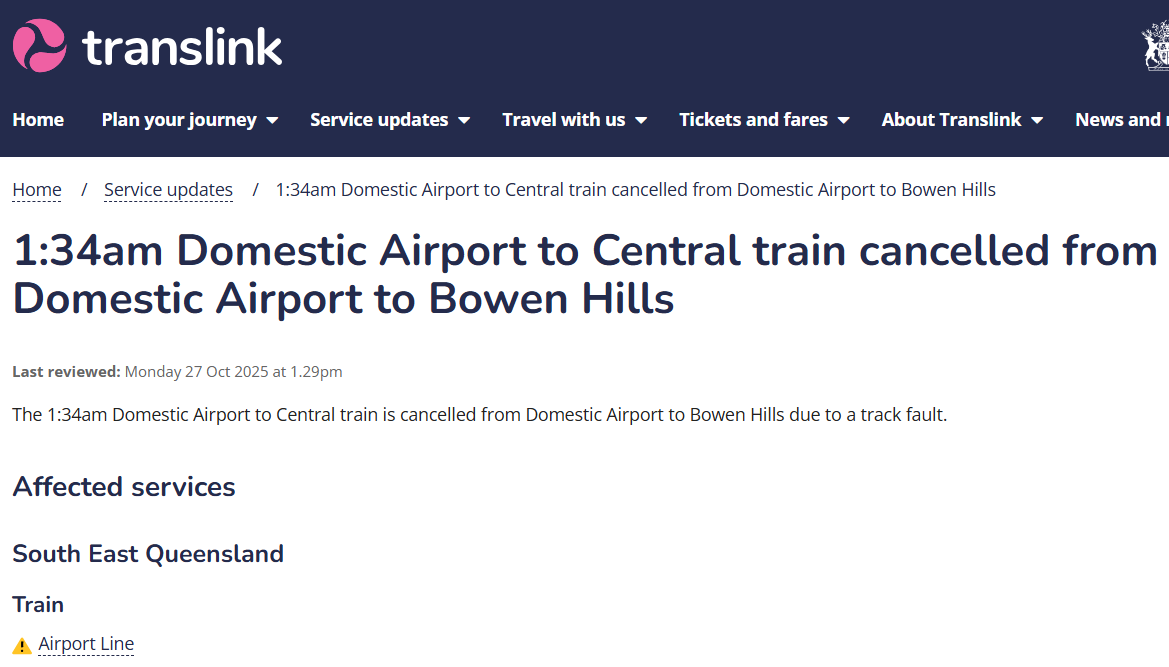Expand the Tickets and fares dropdown arrow

pyautogui.click(x=844, y=121)
